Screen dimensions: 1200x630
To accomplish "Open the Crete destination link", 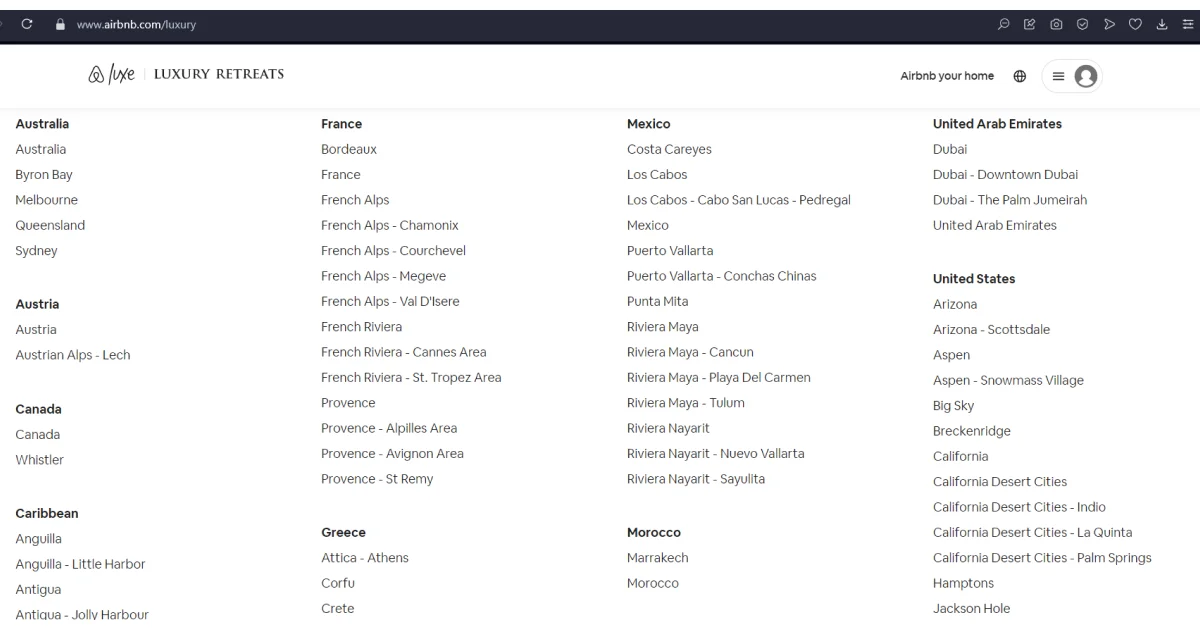I will tap(338, 608).
